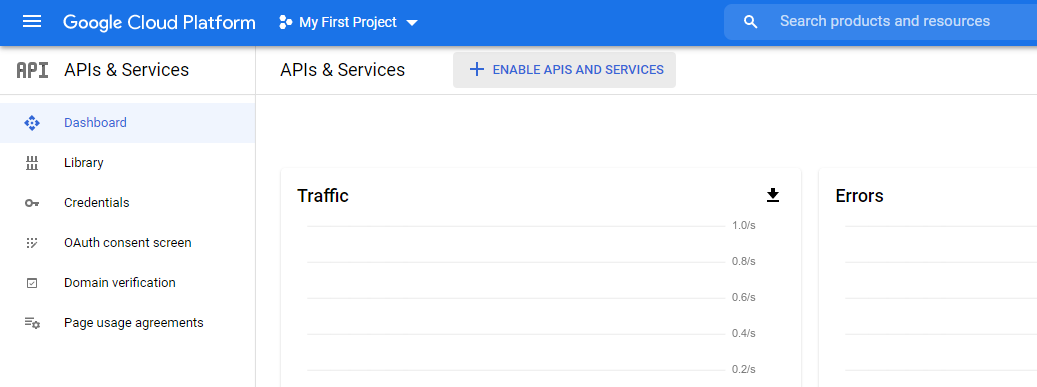Image resolution: width=1037 pixels, height=387 pixels.
Task: Click the Credentials key icon
Action: point(32,203)
